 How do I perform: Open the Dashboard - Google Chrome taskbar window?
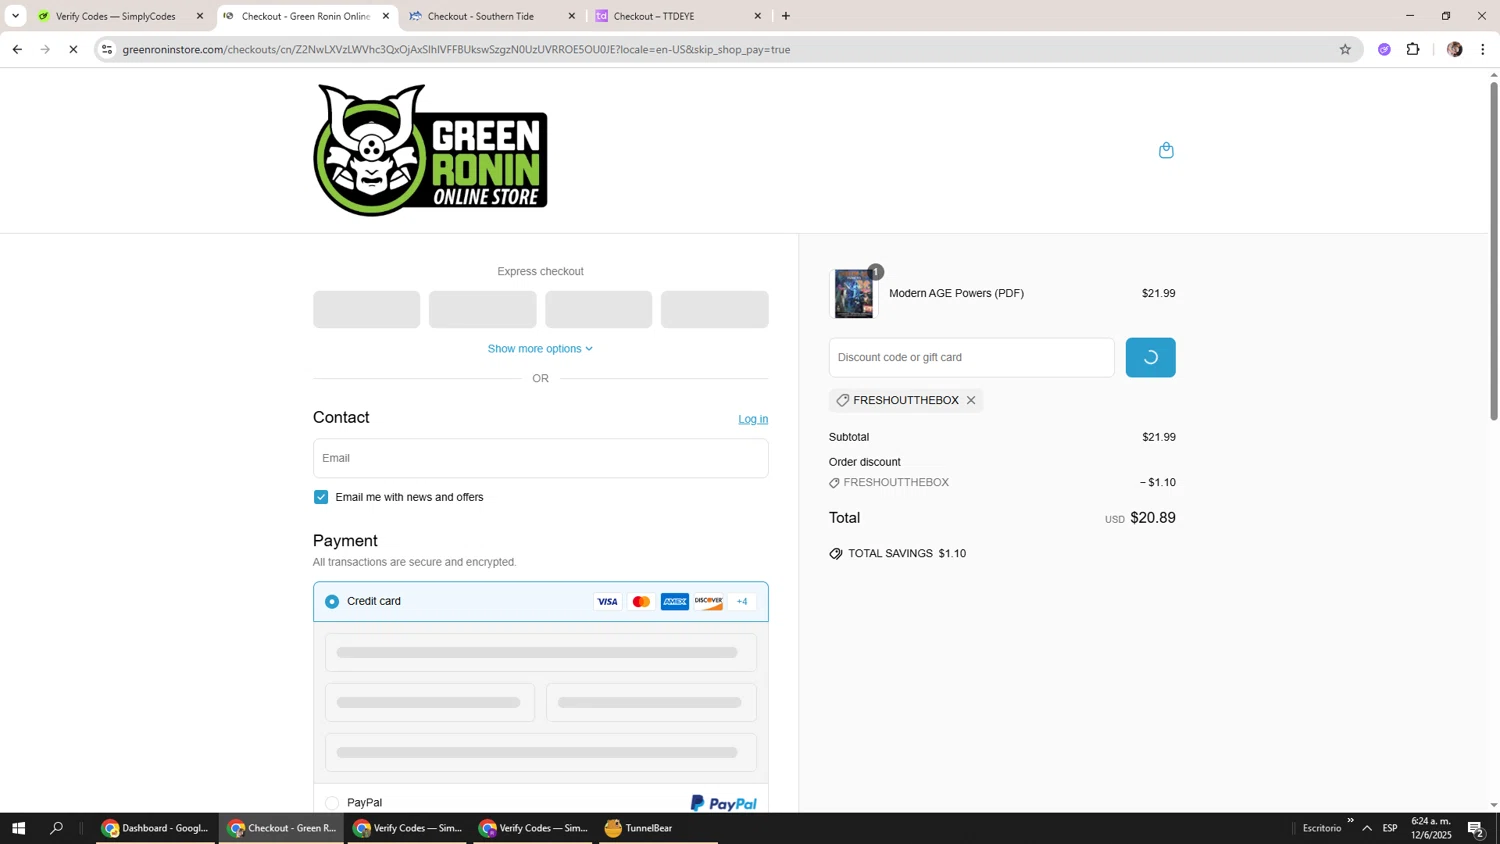(156, 828)
